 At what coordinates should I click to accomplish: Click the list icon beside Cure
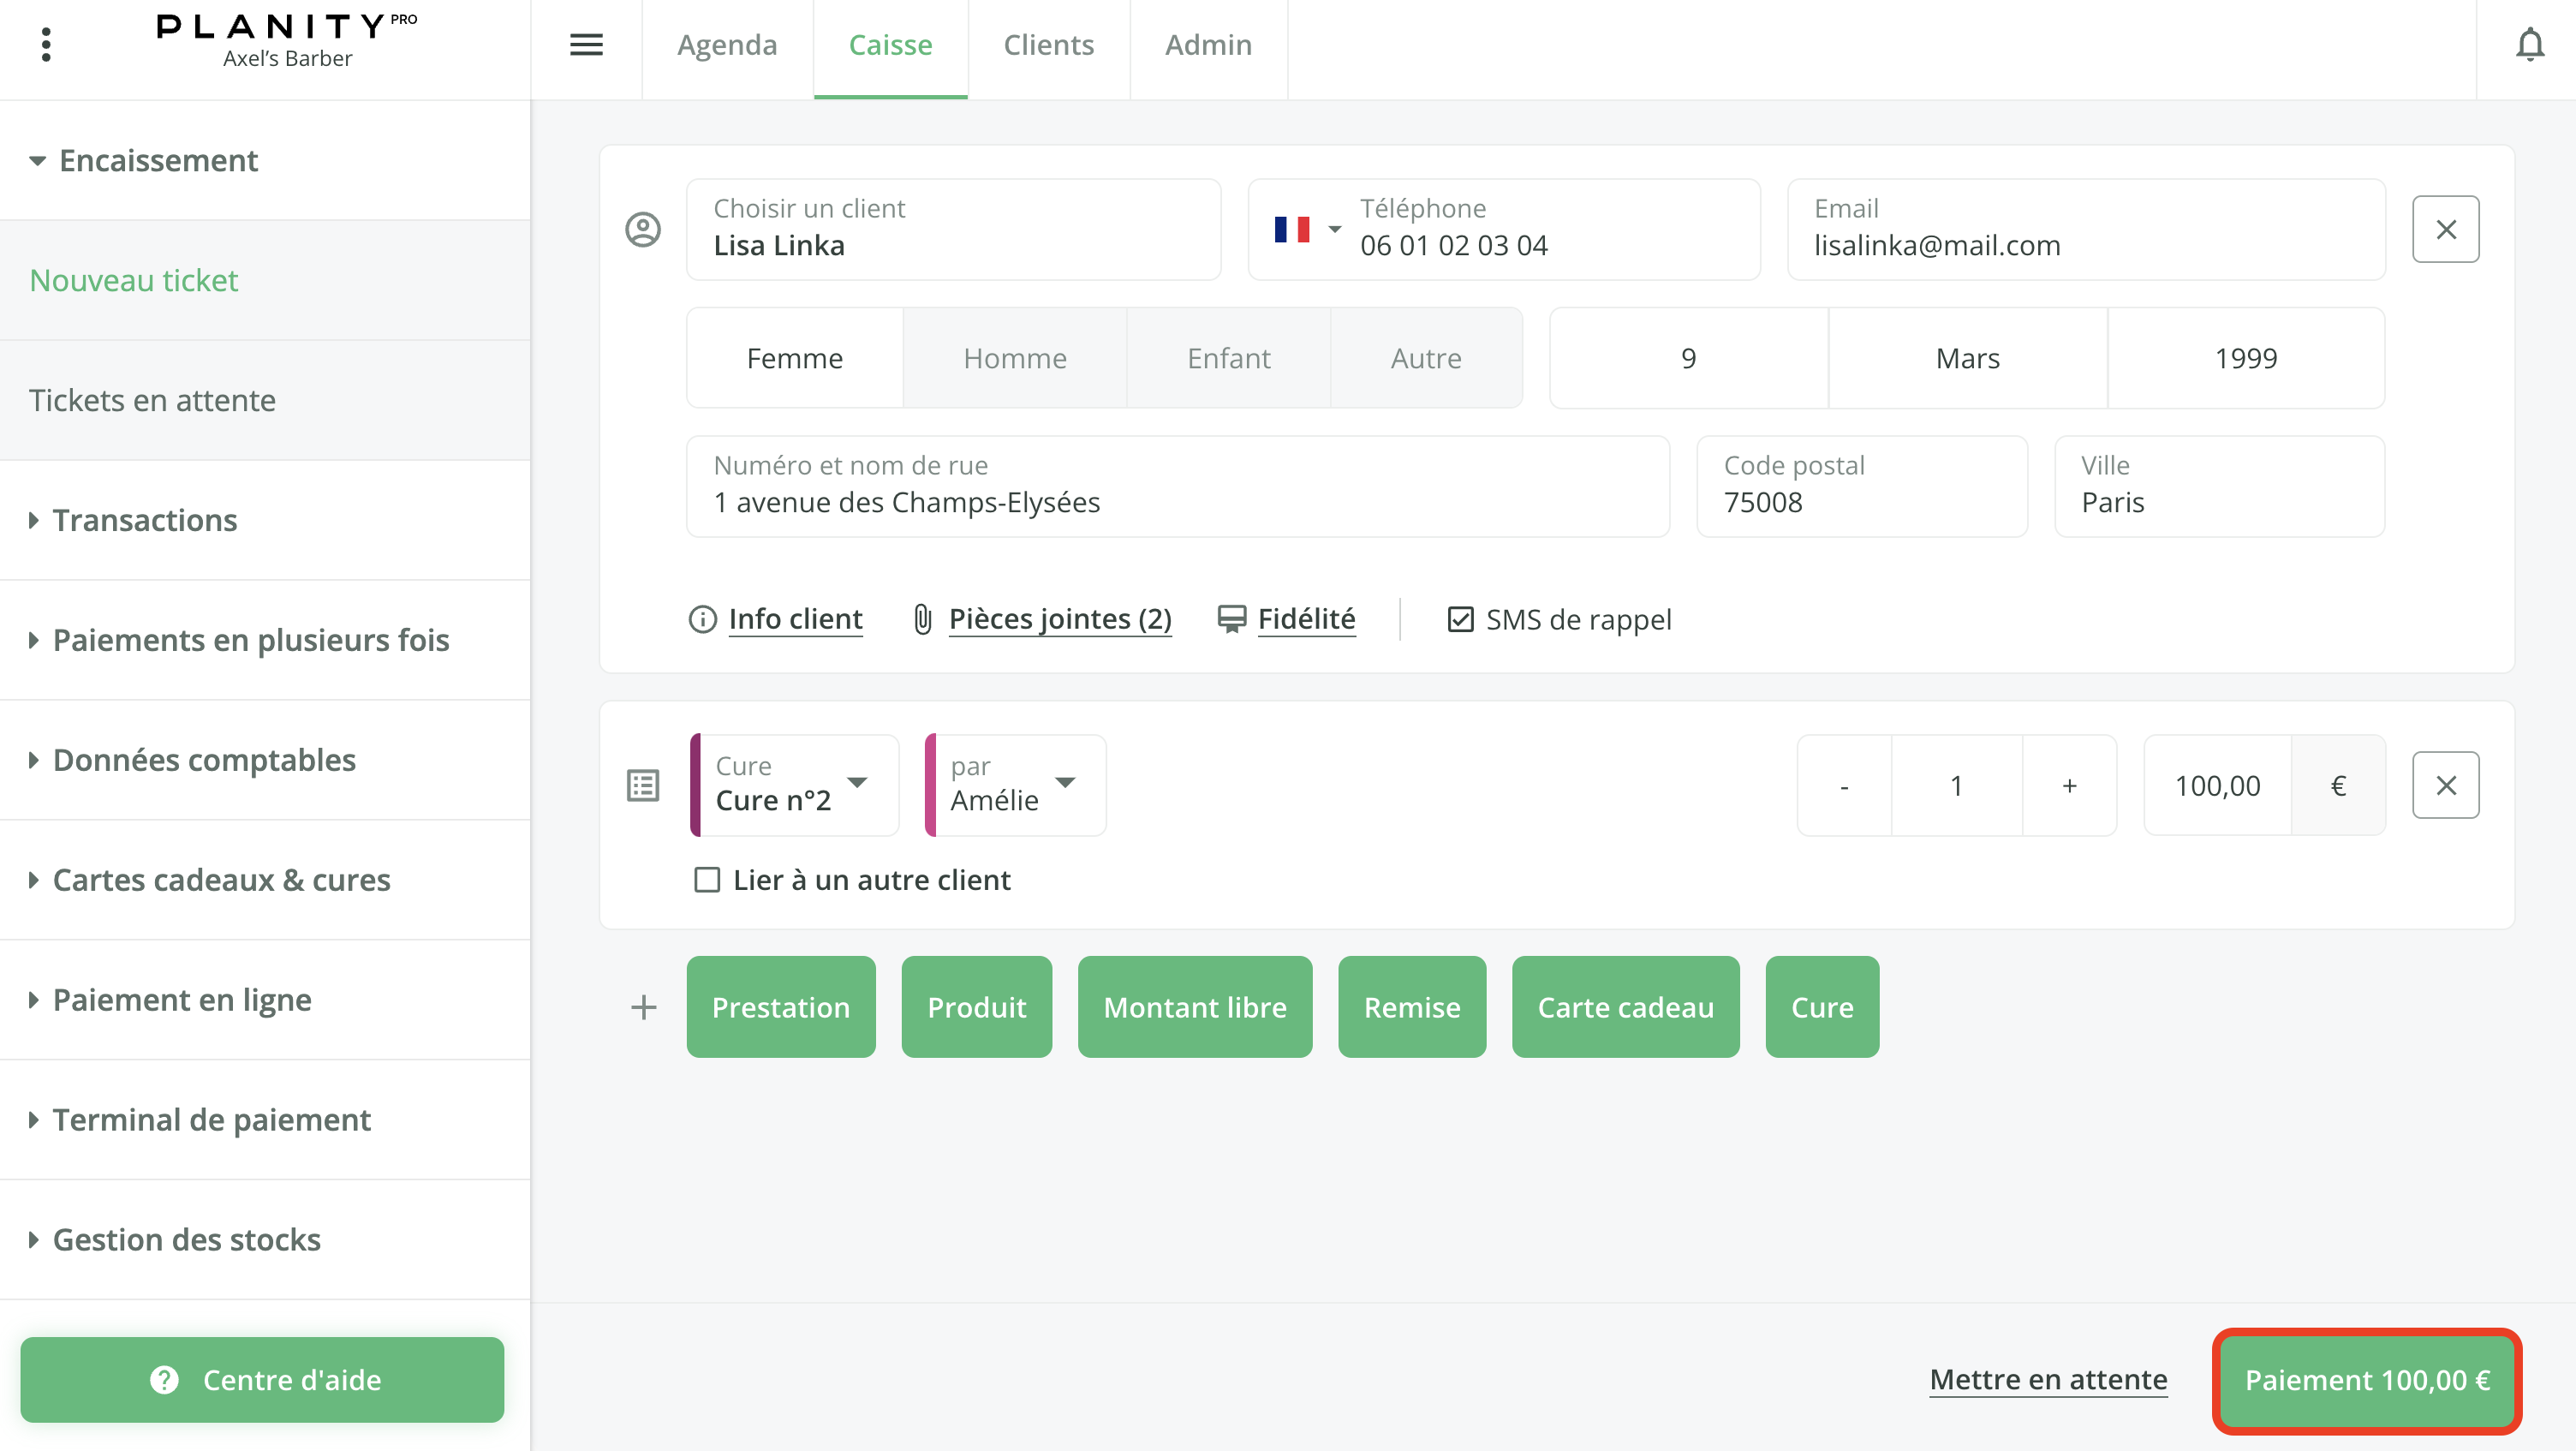pos(643,785)
